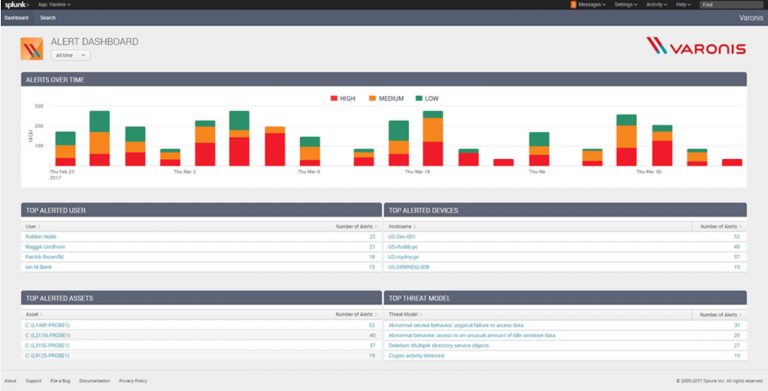
Task: Toggle the MEDIUM legend series
Action: click(x=386, y=98)
